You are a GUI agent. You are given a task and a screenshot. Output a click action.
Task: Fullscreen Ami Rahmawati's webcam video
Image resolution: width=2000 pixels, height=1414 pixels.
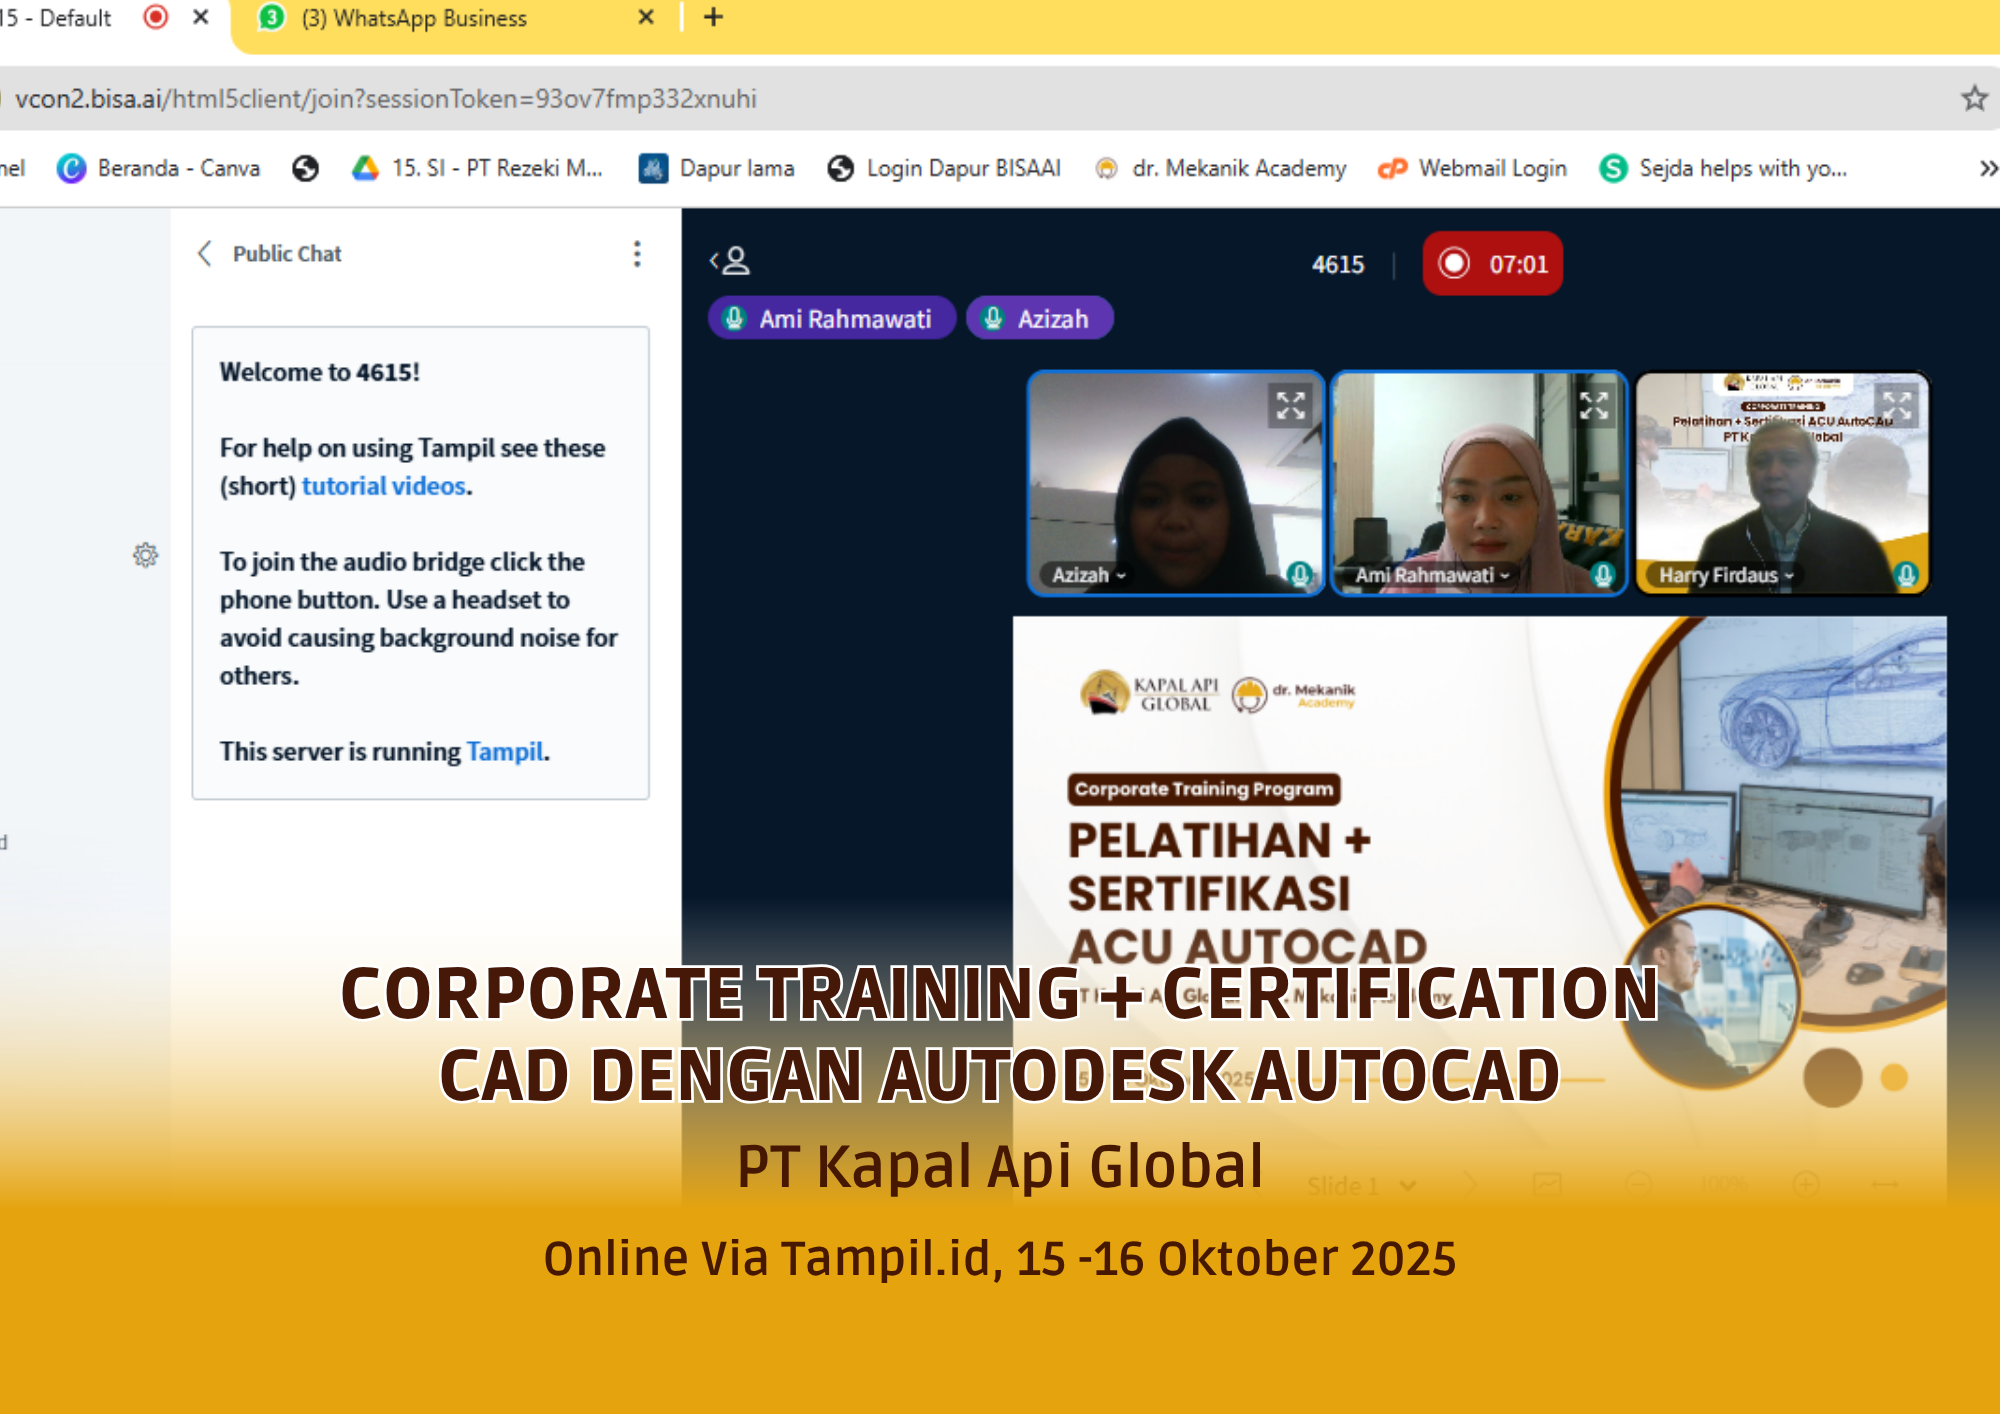[x=1594, y=405]
